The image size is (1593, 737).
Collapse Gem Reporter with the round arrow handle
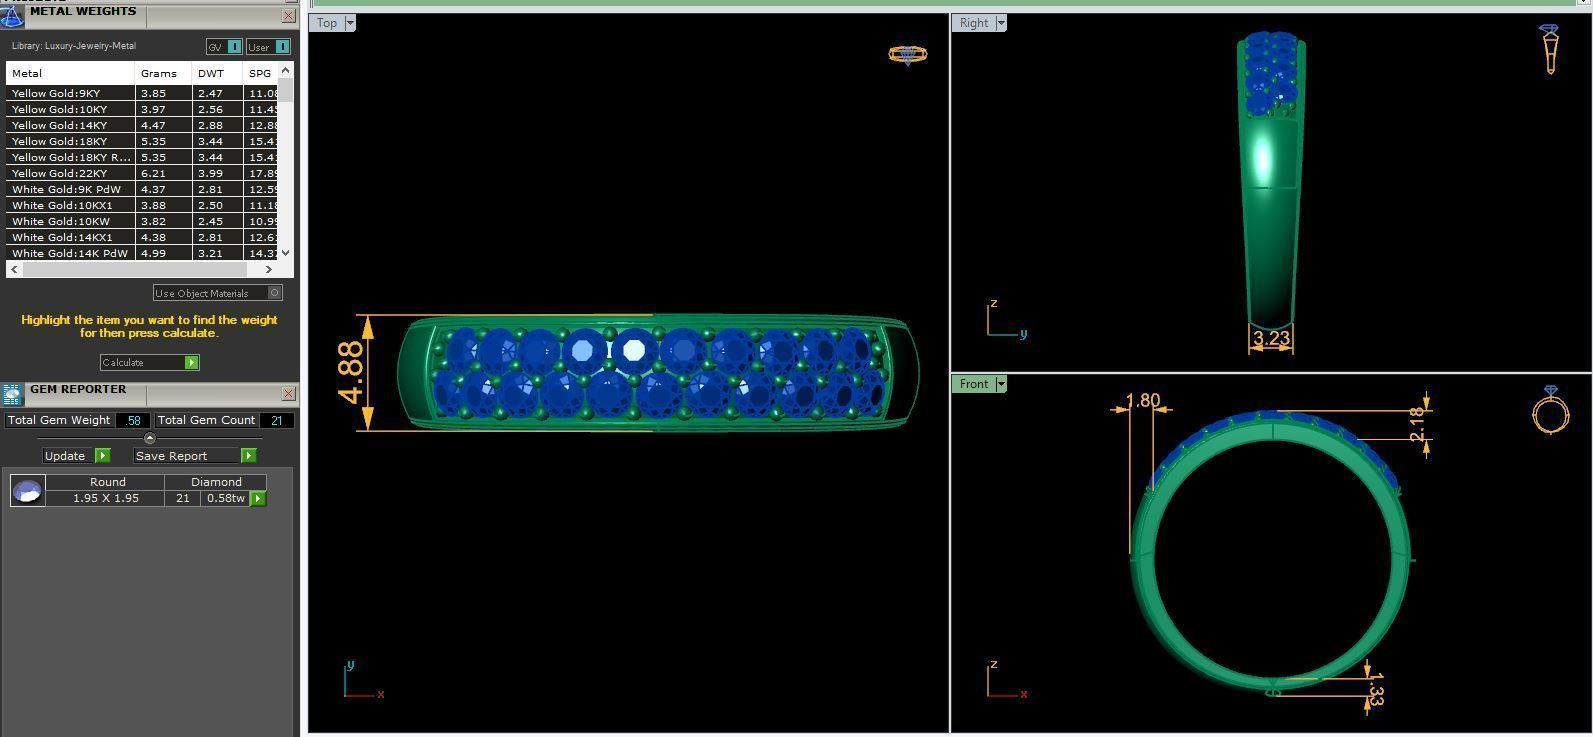tap(150, 438)
